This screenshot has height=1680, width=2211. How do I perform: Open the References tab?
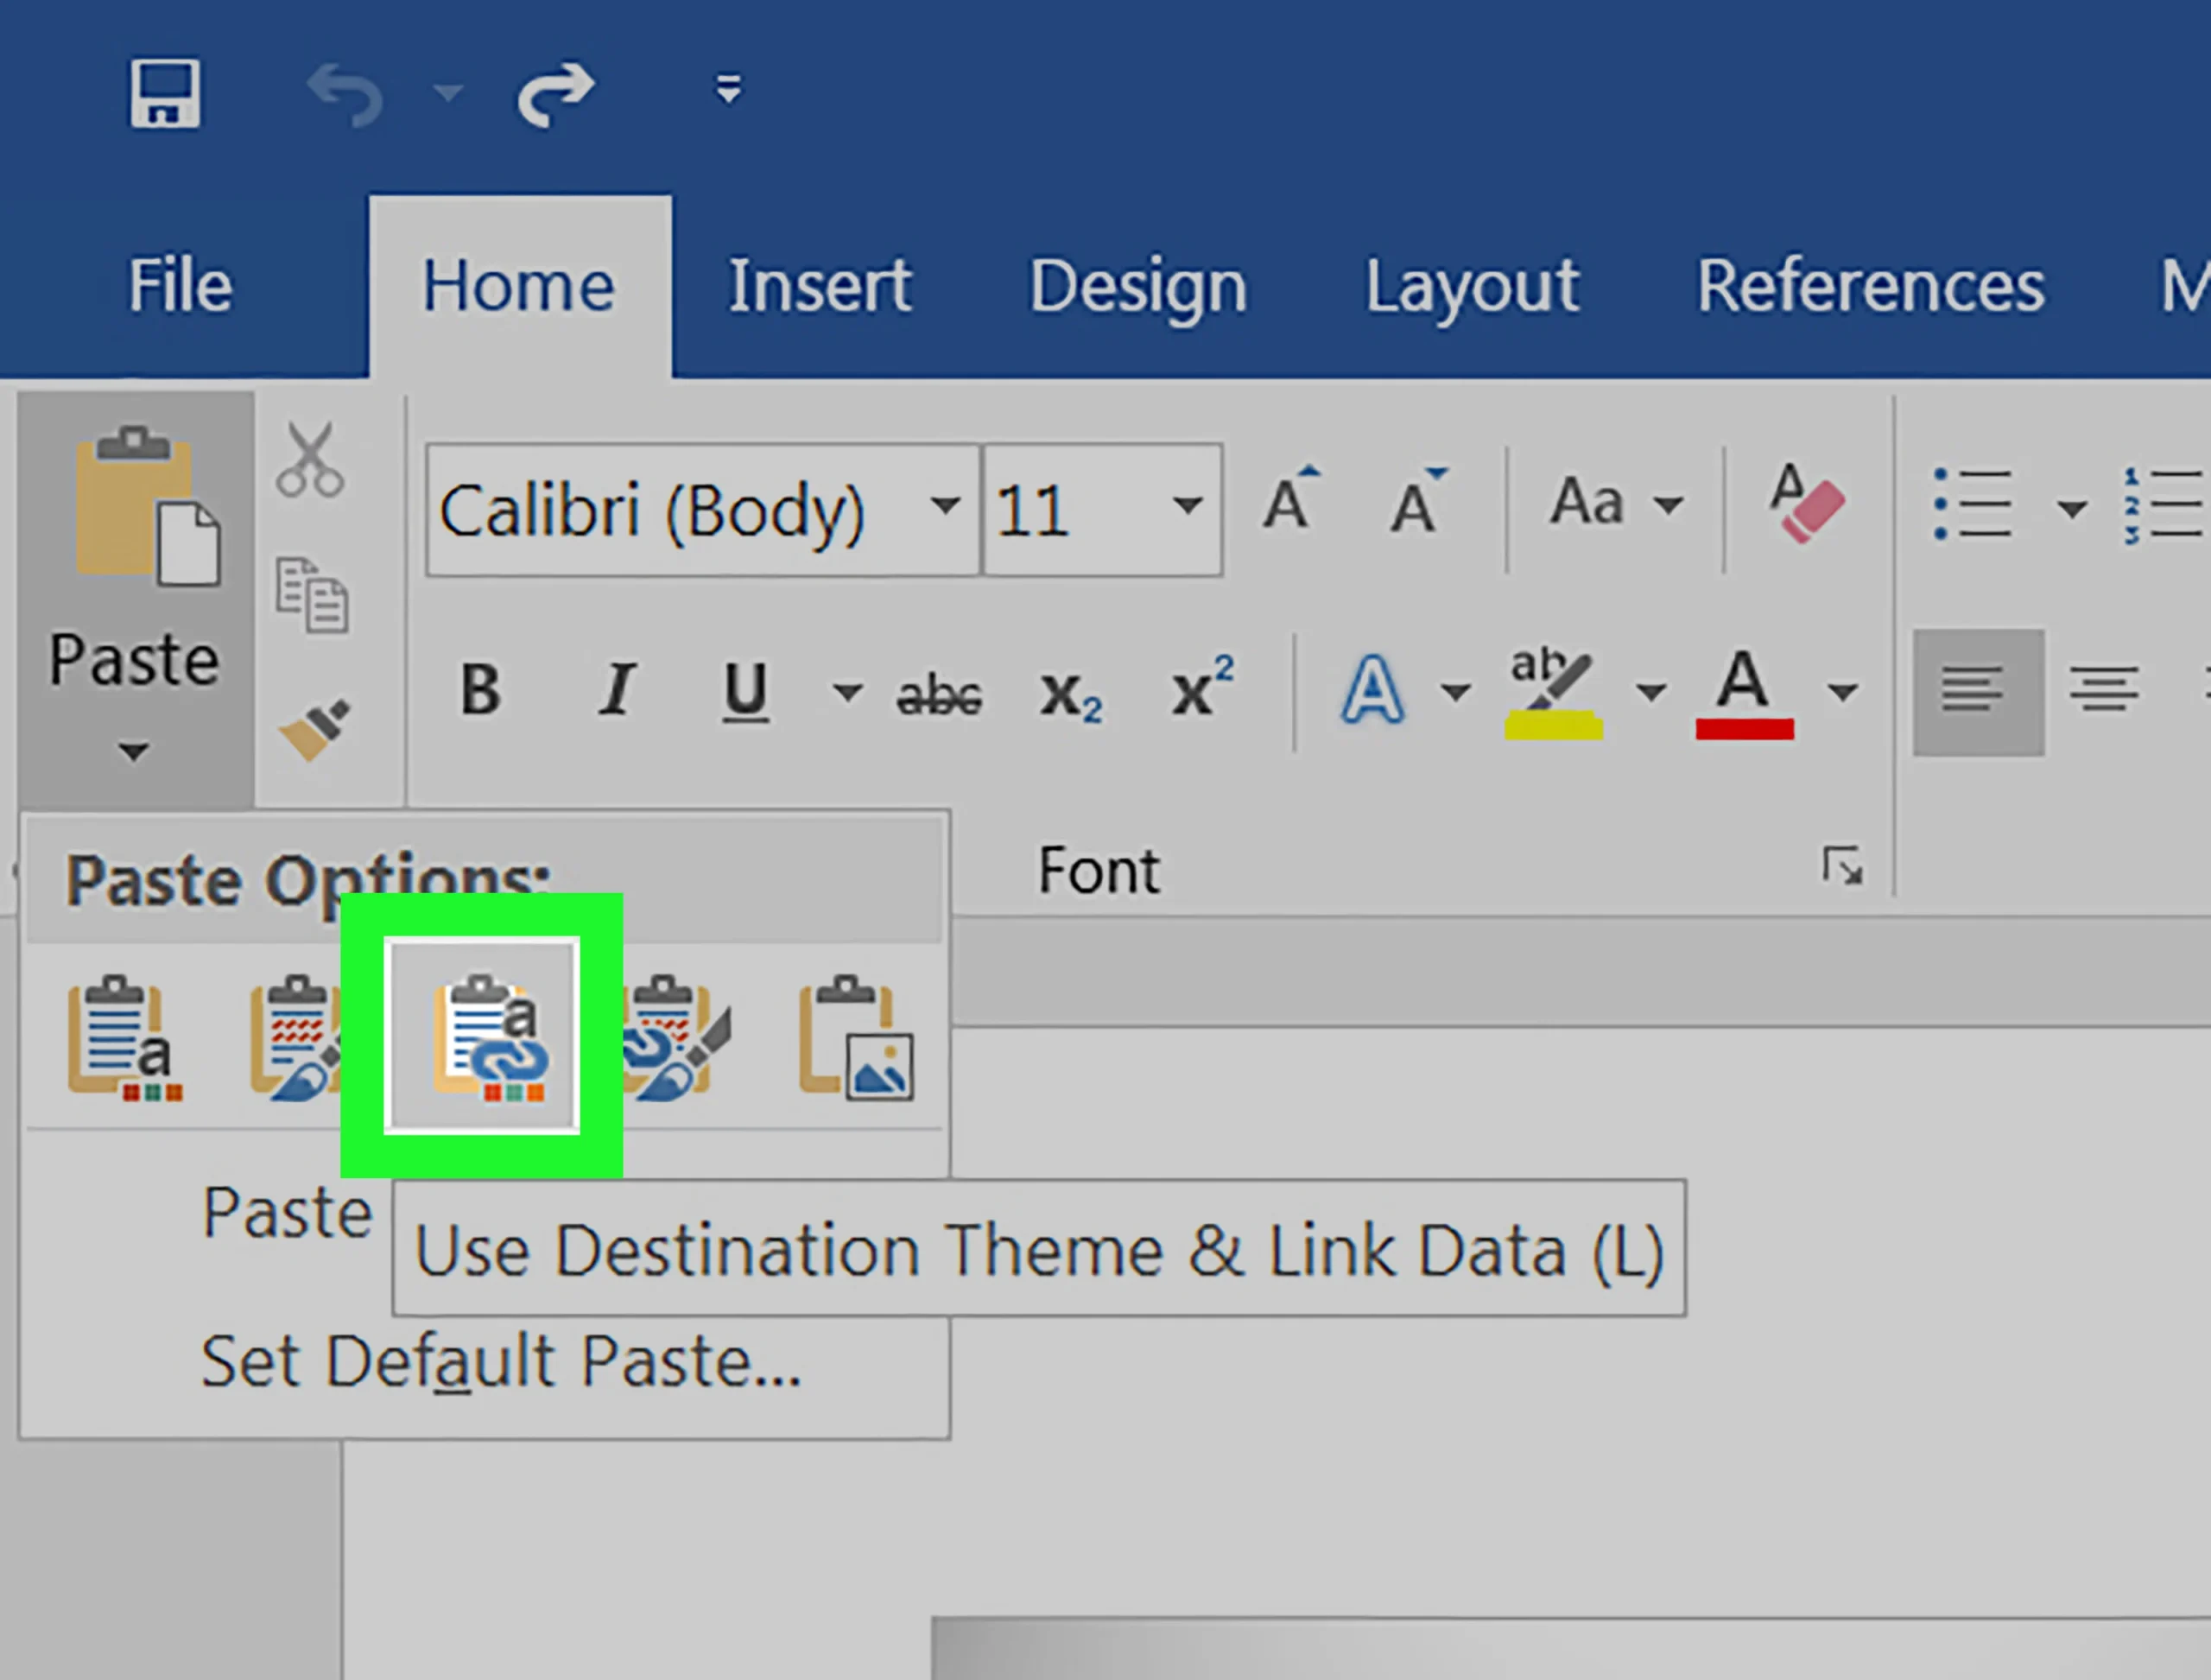point(1870,287)
